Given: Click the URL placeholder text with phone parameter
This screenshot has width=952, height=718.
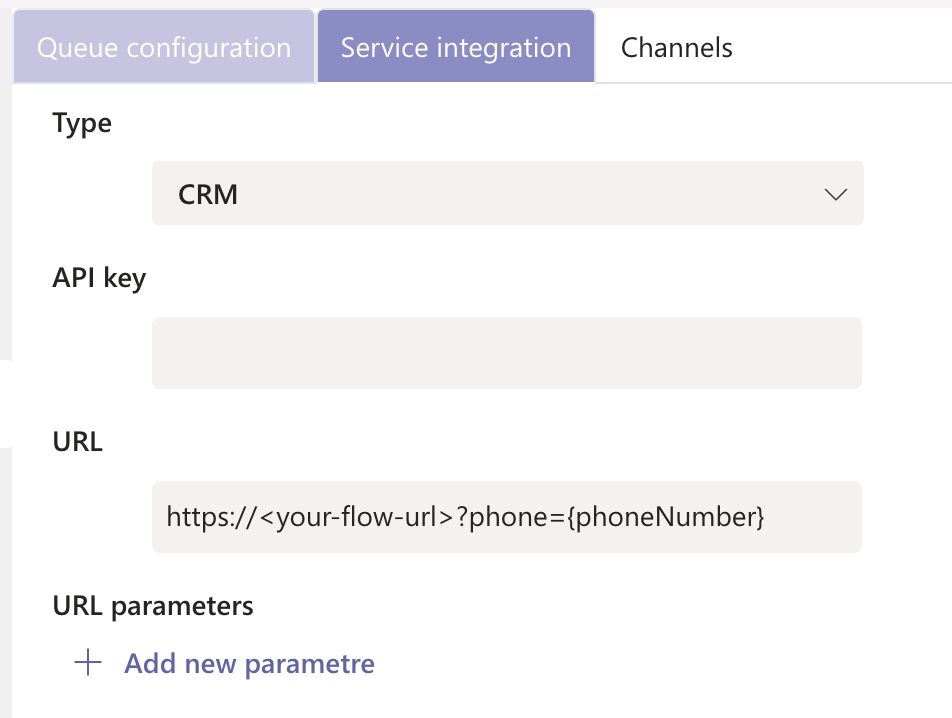Looking at the screenshot, I should pyautogui.click(x=465, y=516).
